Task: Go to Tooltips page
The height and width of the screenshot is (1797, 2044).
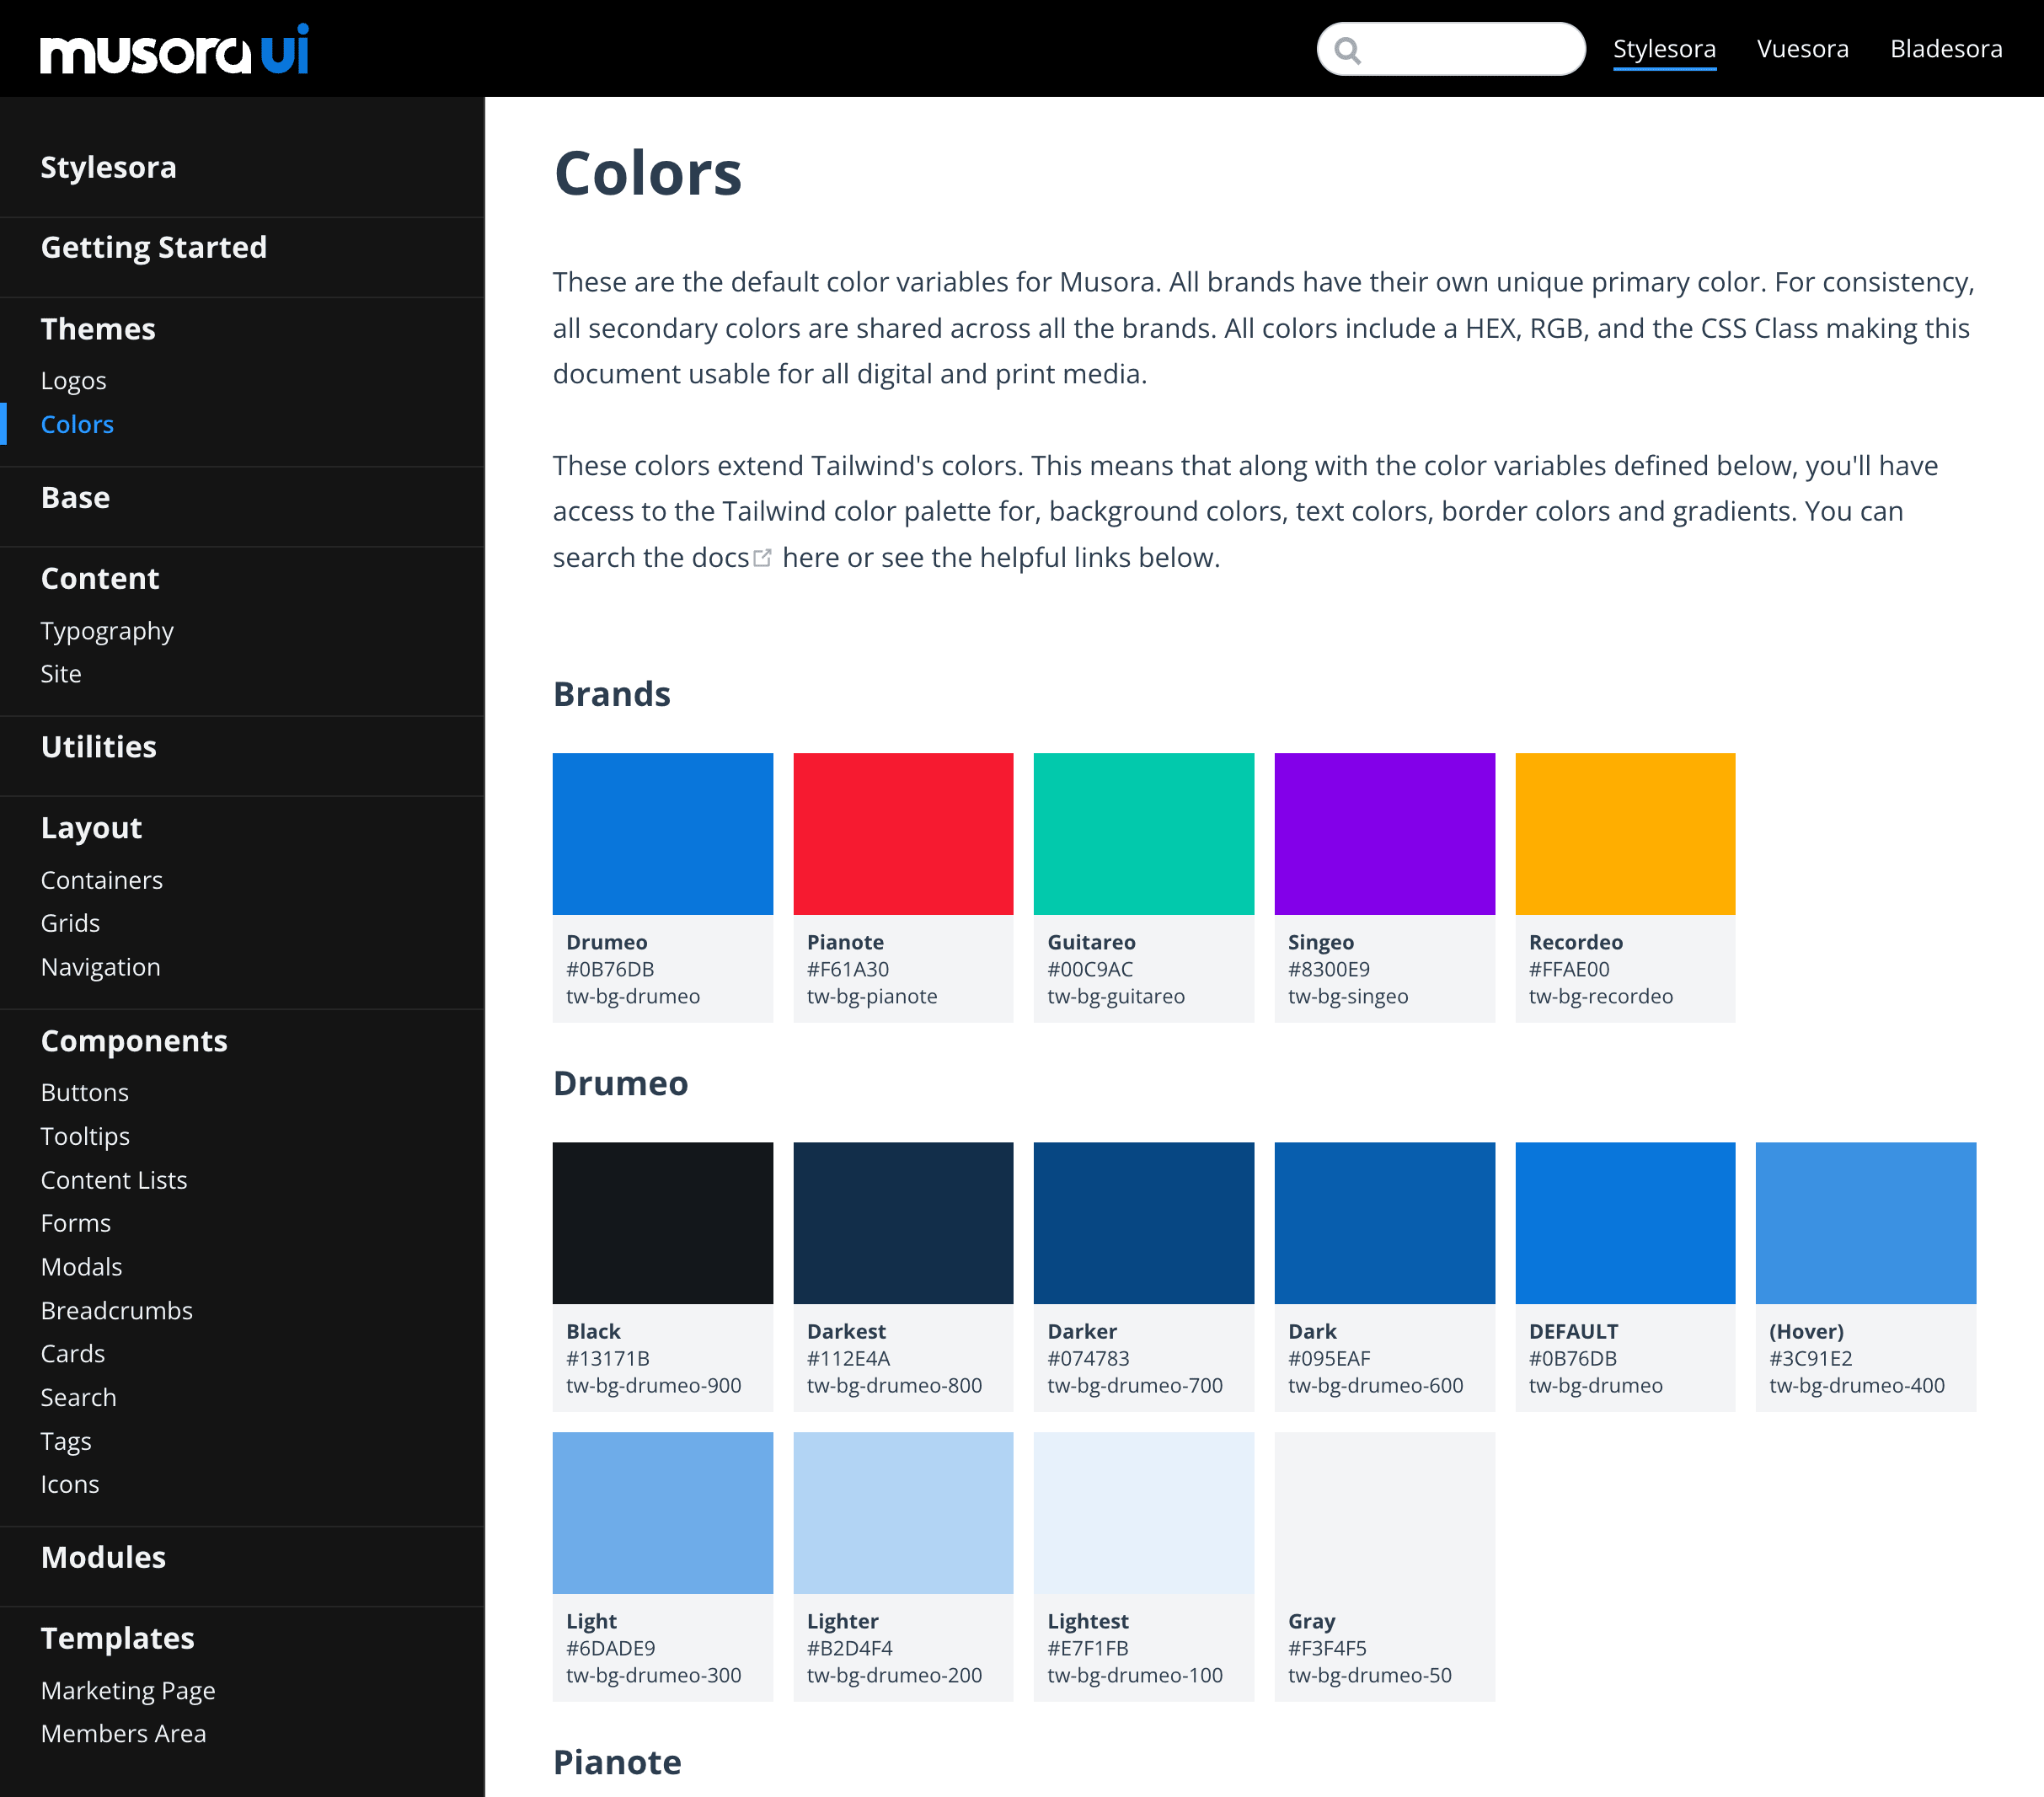Action: (x=85, y=1136)
